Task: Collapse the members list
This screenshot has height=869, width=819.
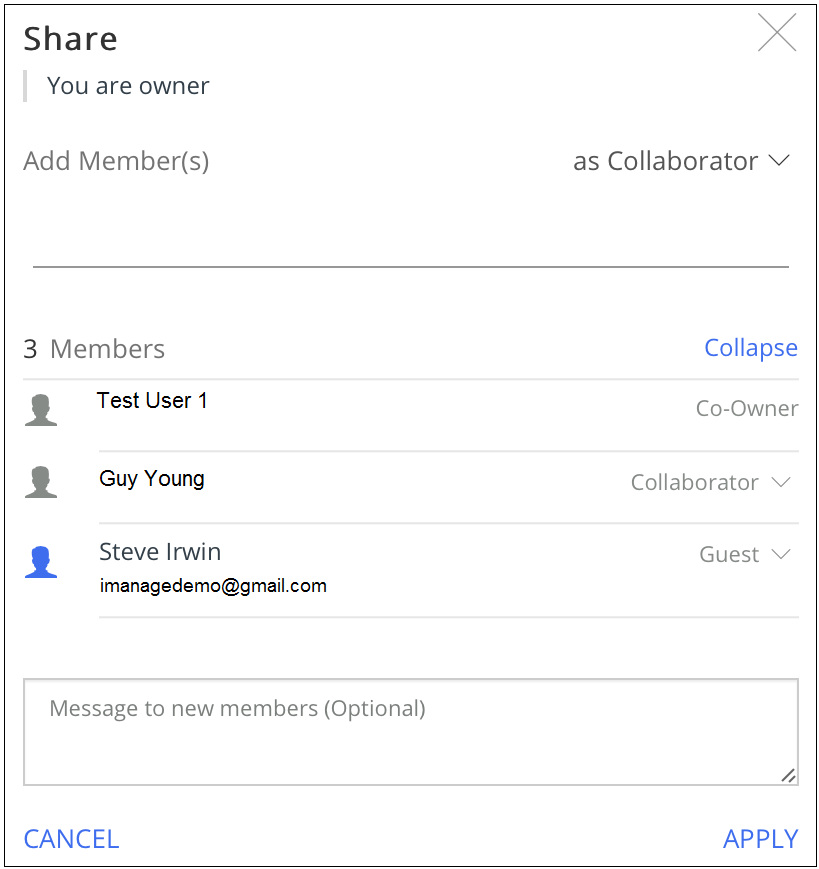Action: [750, 348]
